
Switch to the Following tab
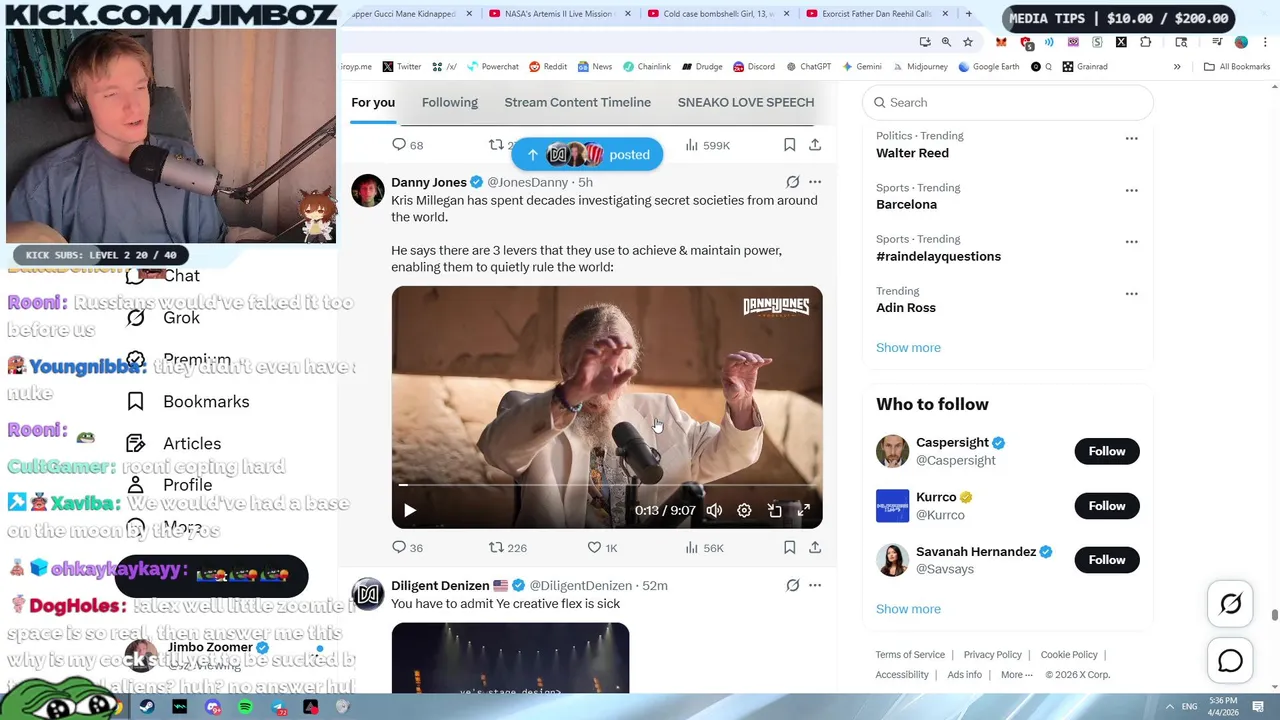click(x=450, y=102)
